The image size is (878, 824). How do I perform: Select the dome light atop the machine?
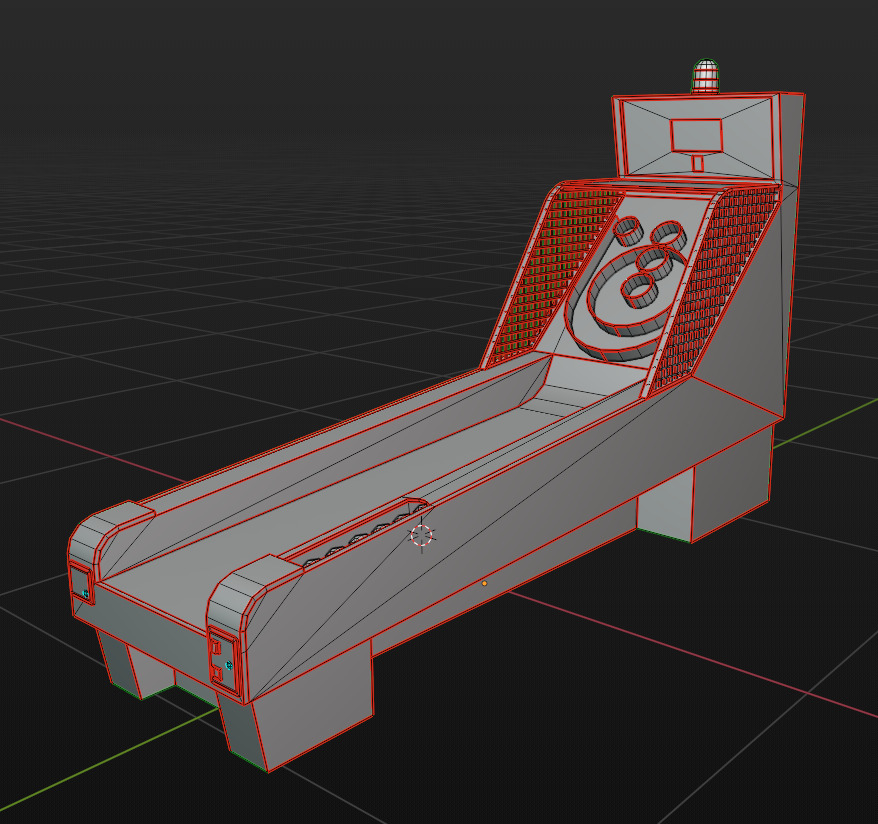tap(706, 76)
